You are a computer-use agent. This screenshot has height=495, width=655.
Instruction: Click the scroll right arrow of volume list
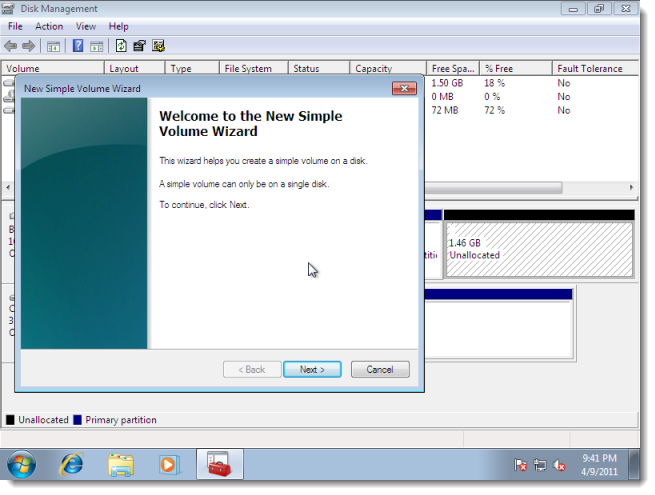click(x=632, y=188)
